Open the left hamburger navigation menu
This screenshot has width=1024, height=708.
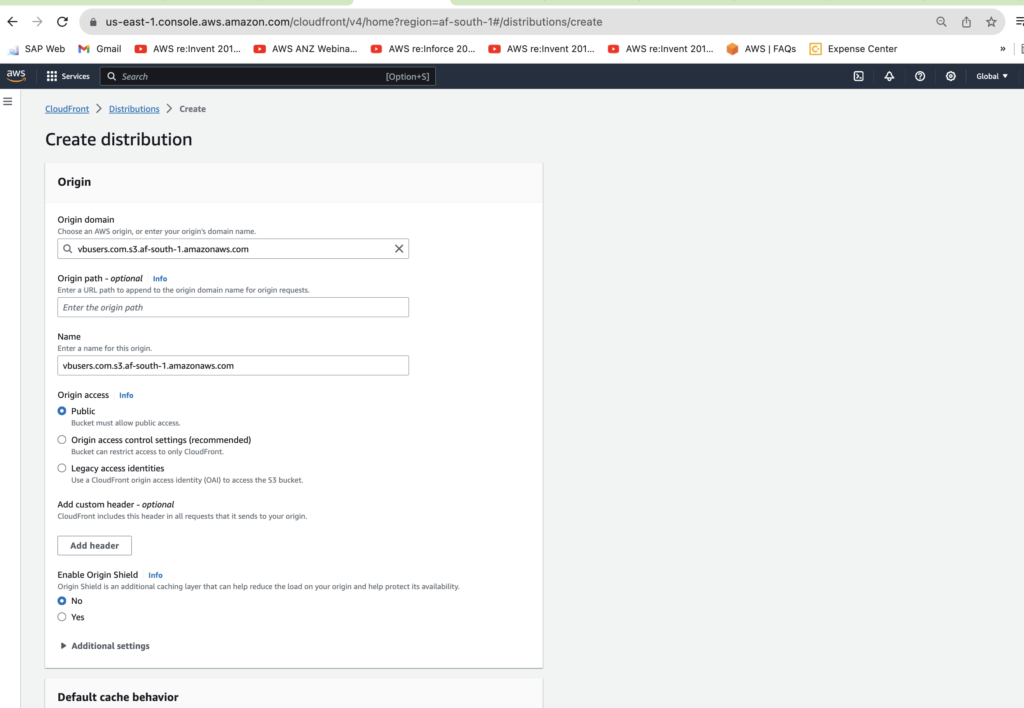[8, 101]
